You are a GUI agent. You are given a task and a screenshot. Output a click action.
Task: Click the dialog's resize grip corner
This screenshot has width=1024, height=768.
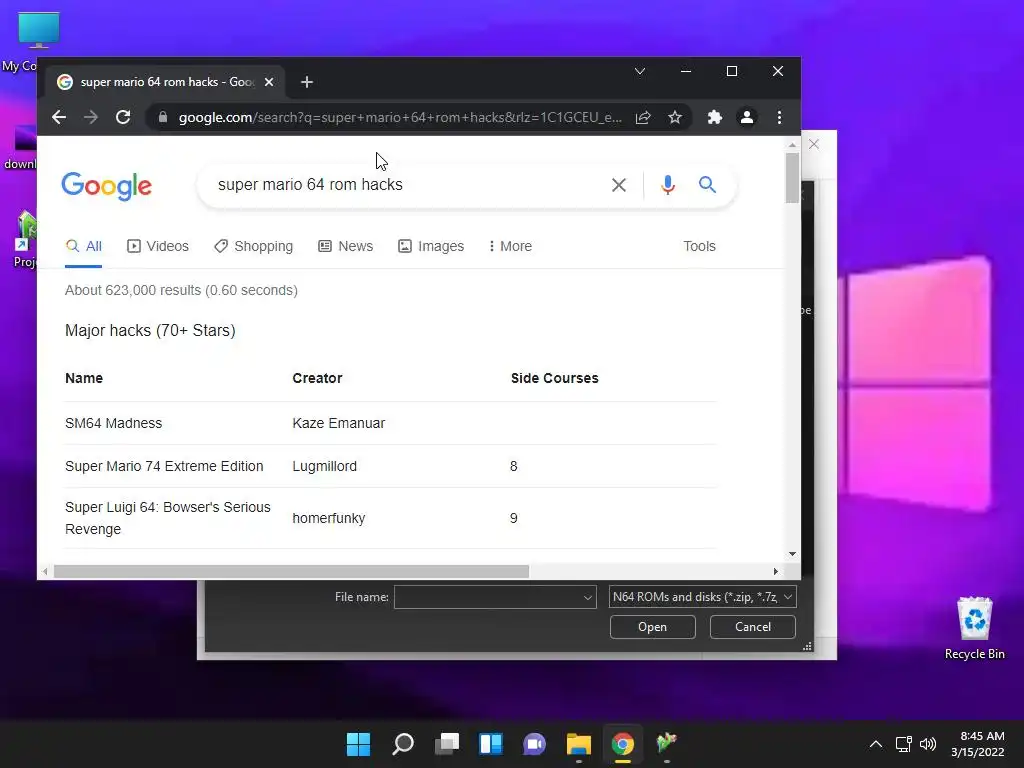point(807,647)
